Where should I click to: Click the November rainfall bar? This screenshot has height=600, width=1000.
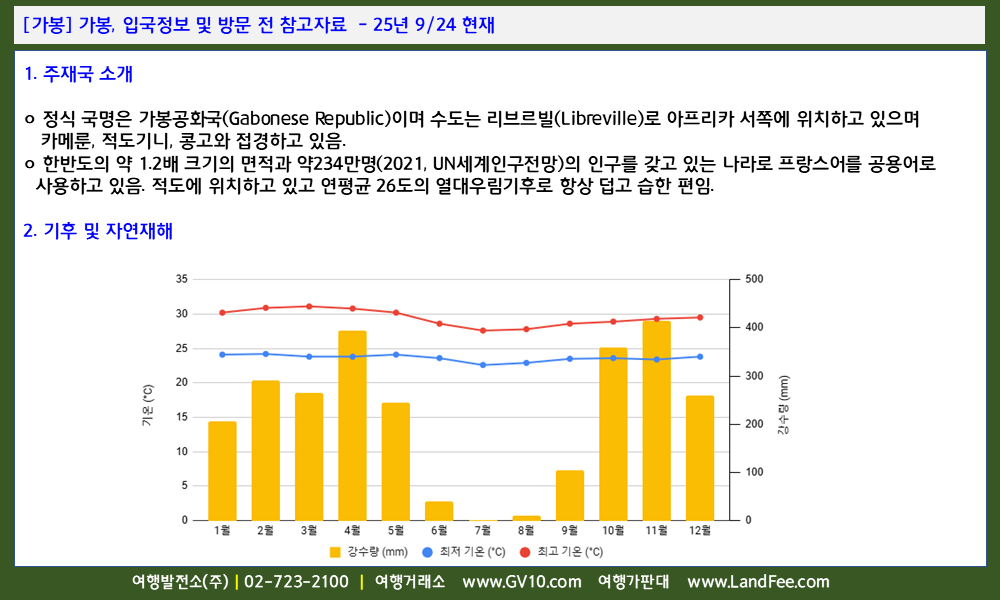tap(656, 420)
